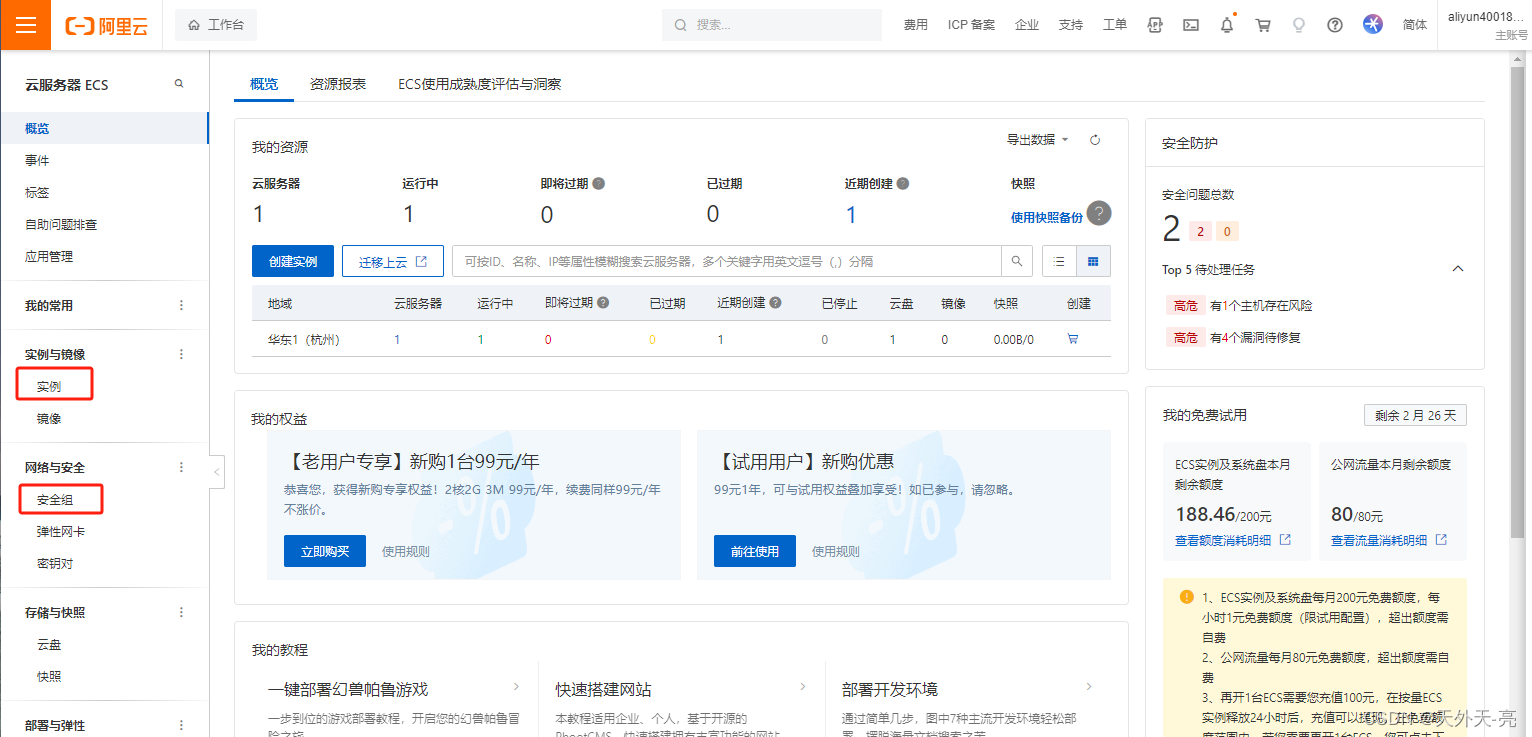The image size is (1532, 737).
Task: Click the 即将过期 column help icon
Action: tap(603, 302)
